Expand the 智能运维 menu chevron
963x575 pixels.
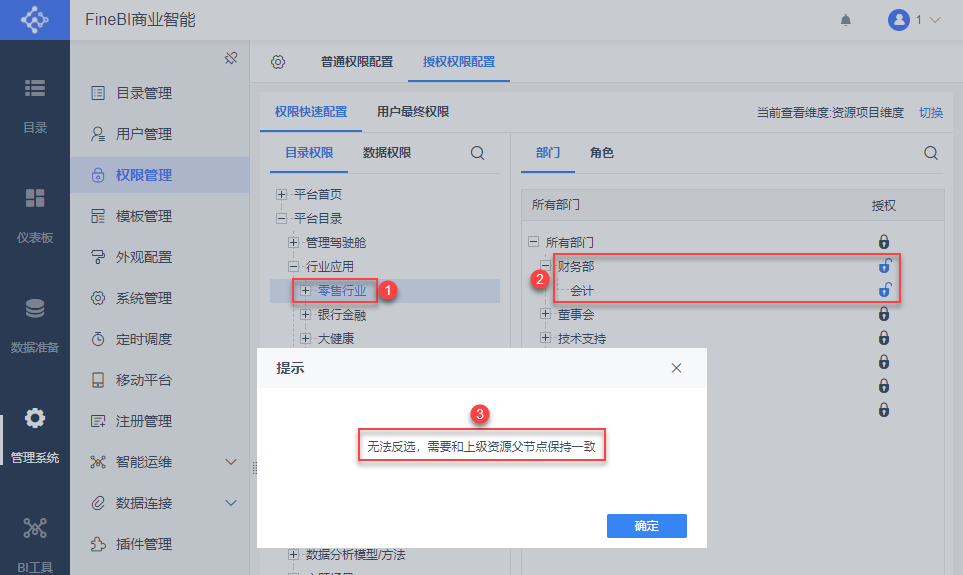pos(231,462)
